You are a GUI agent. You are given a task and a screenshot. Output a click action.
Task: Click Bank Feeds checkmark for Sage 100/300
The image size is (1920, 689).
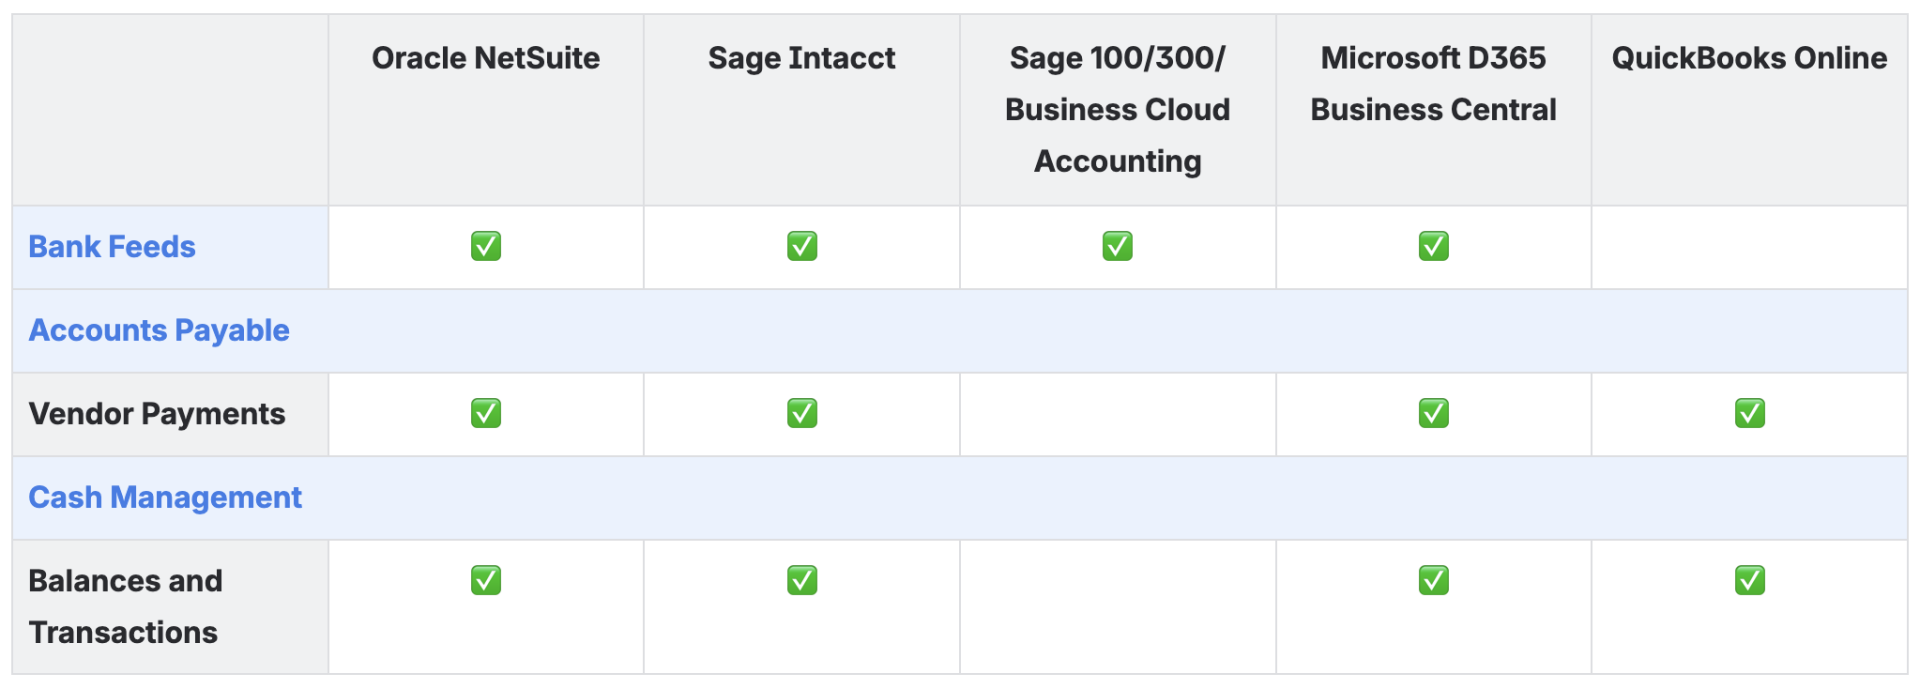[1117, 246]
